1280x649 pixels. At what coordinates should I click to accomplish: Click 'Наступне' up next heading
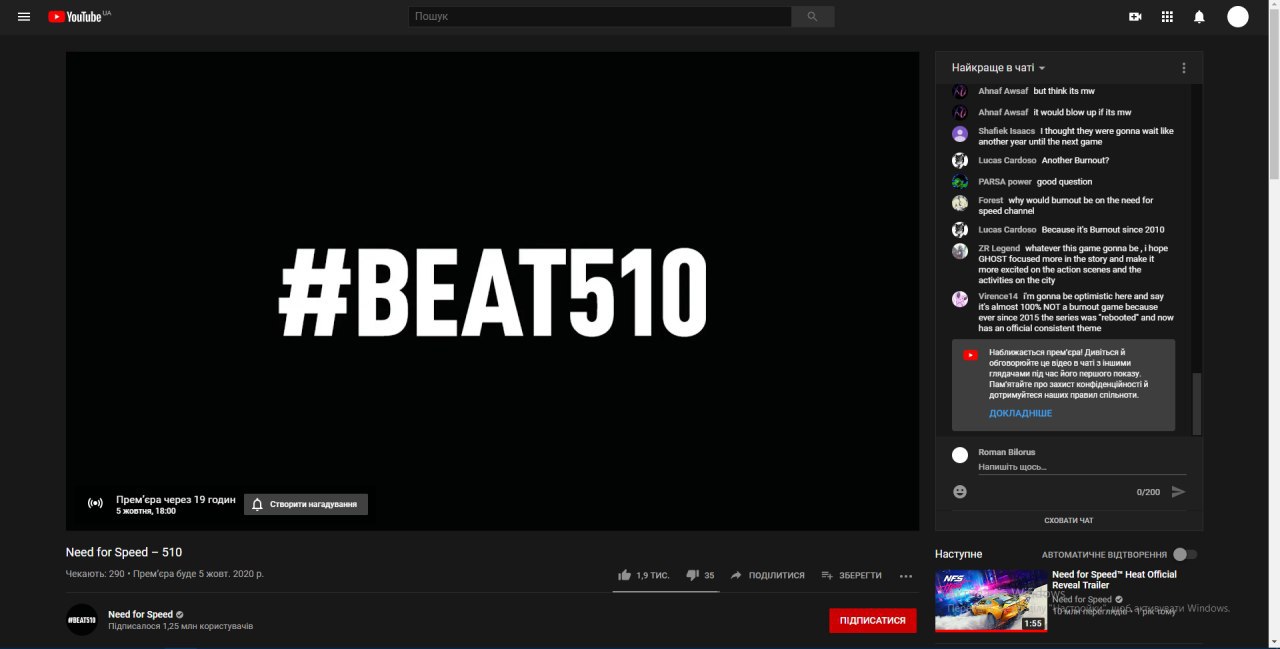959,554
